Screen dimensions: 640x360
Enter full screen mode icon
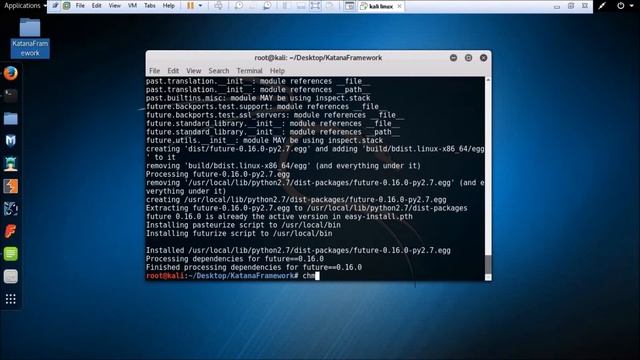tap(315, 6)
